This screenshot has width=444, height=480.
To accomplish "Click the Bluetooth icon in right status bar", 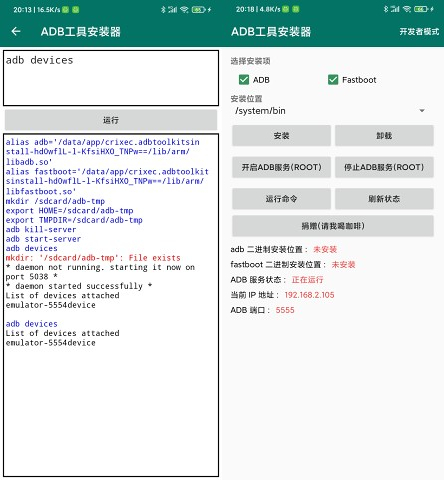I will click(386, 9).
